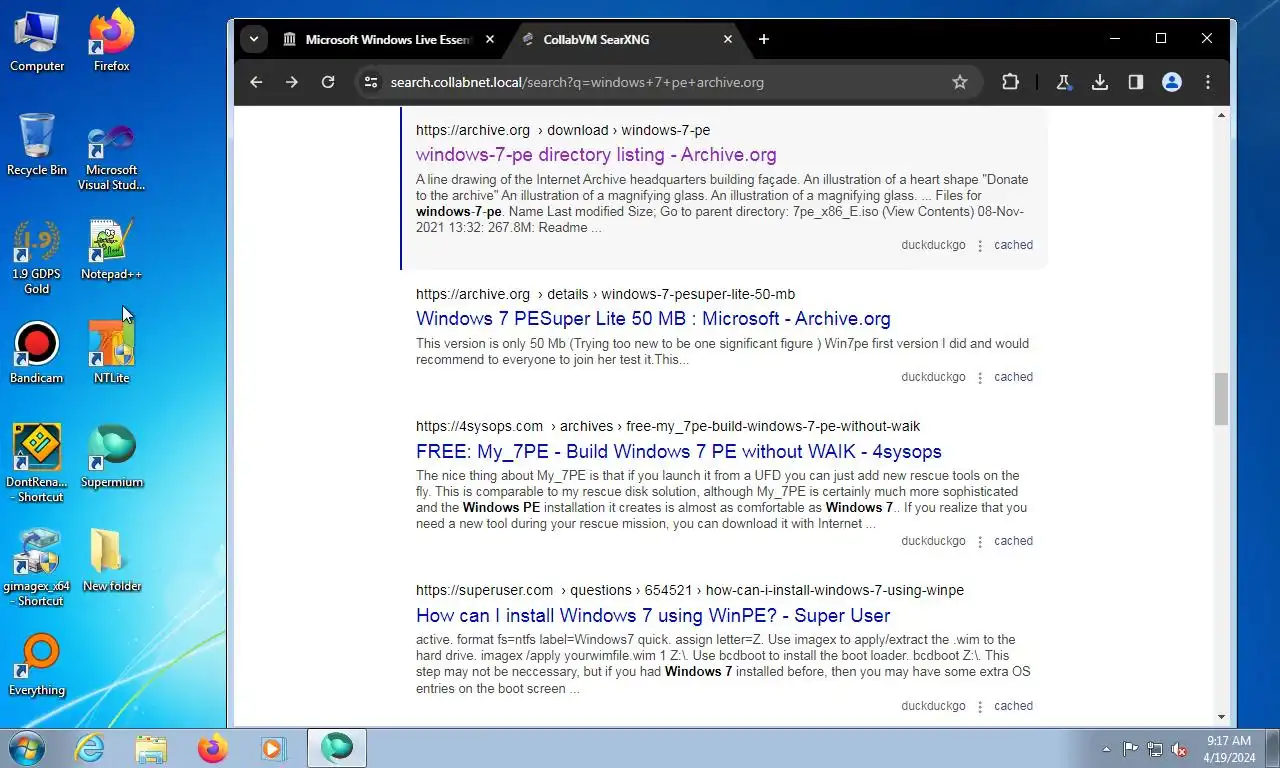This screenshot has height=768, width=1280.
Task: Click the scrollbar down arrow
Action: (x=1221, y=717)
